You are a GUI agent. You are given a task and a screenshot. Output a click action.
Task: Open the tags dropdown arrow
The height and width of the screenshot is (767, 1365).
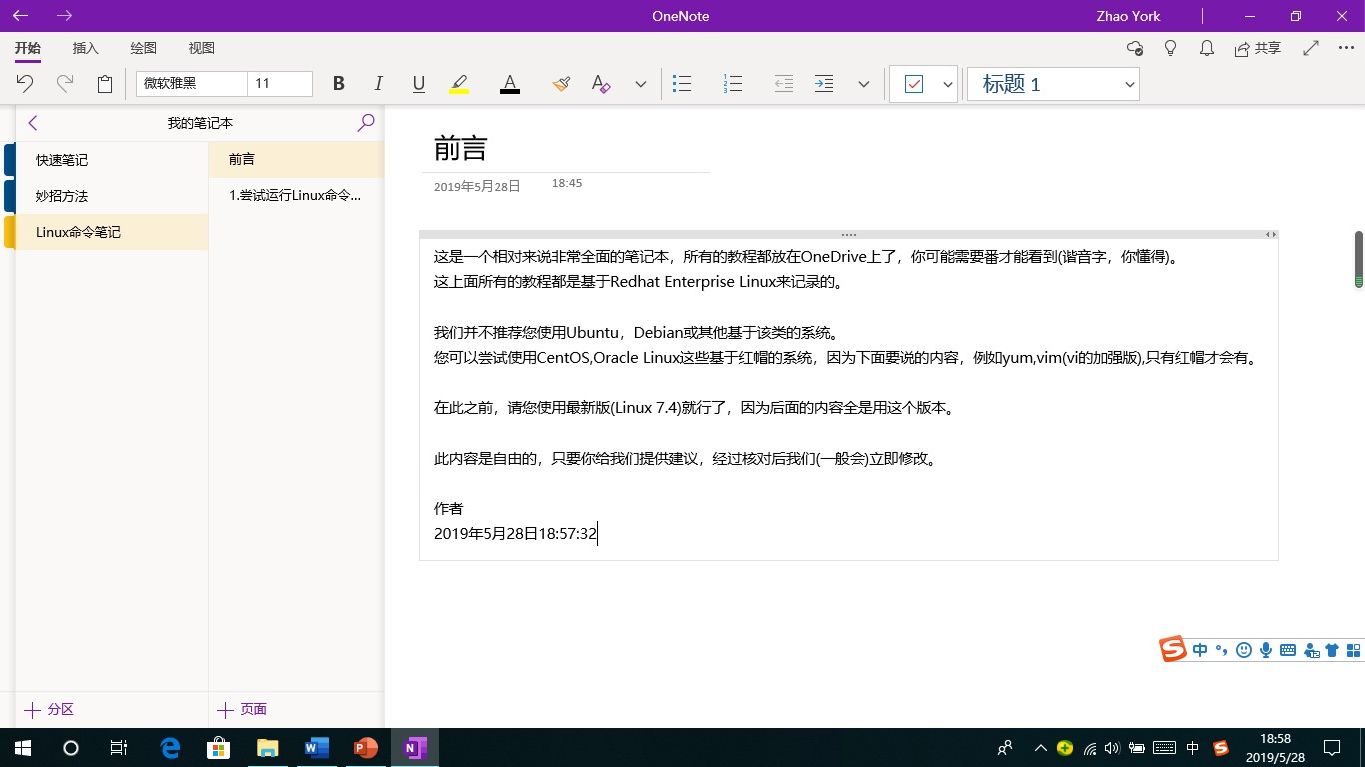click(x=947, y=85)
